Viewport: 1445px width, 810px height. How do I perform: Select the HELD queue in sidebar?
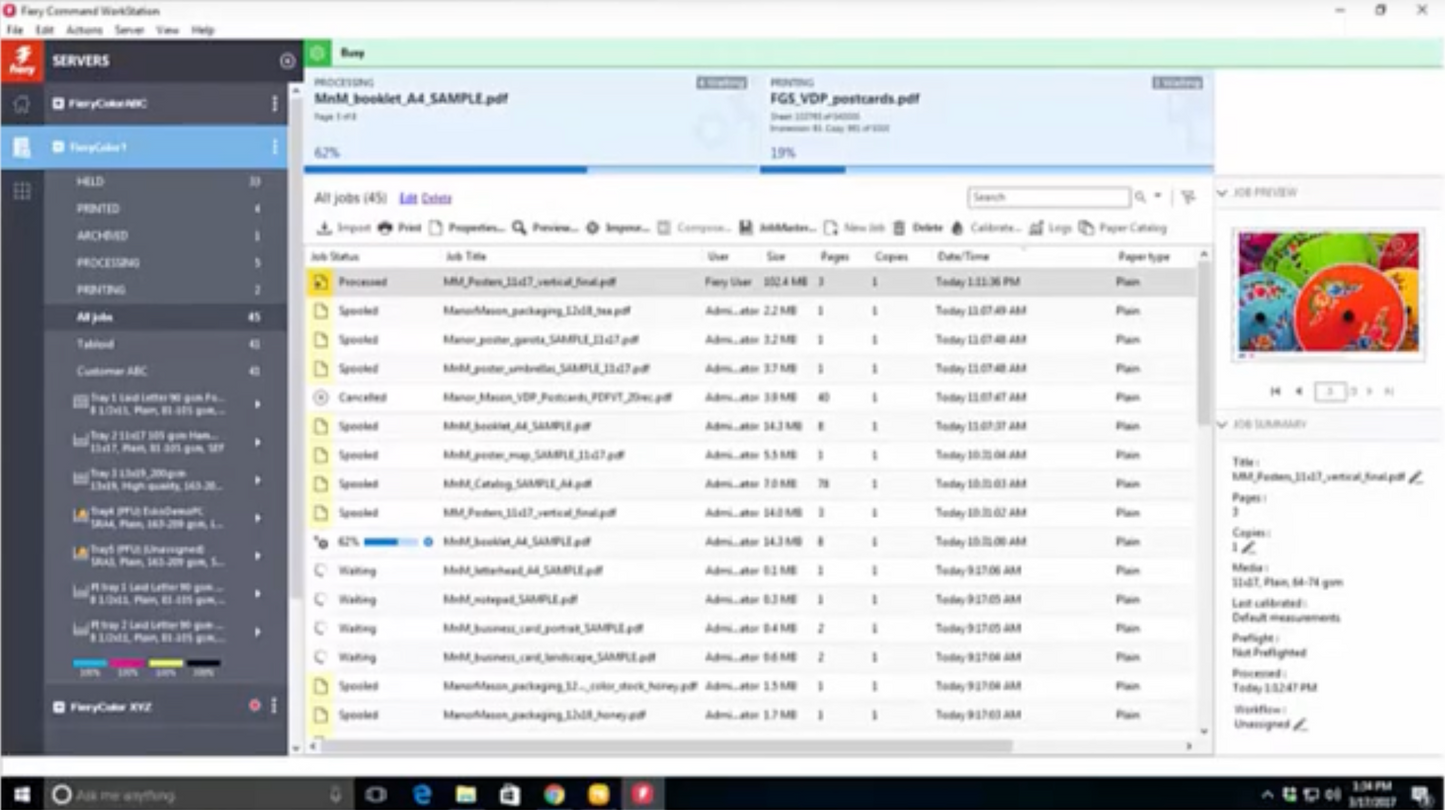(90, 181)
